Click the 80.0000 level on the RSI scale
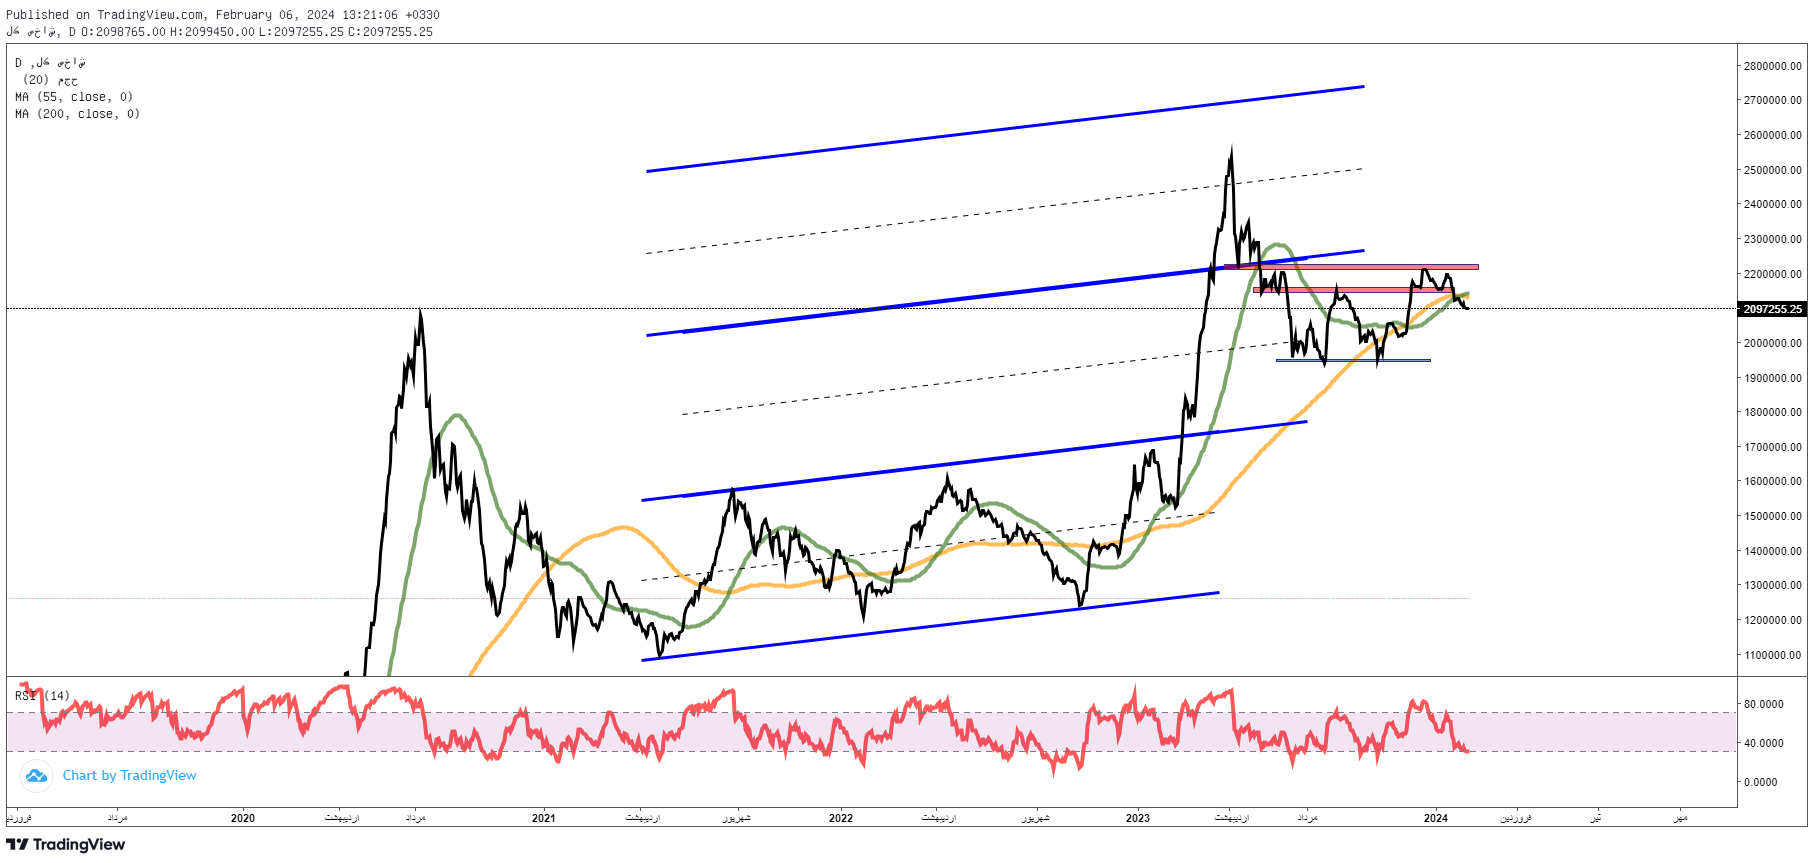The image size is (1814, 863). (x=1763, y=704)
